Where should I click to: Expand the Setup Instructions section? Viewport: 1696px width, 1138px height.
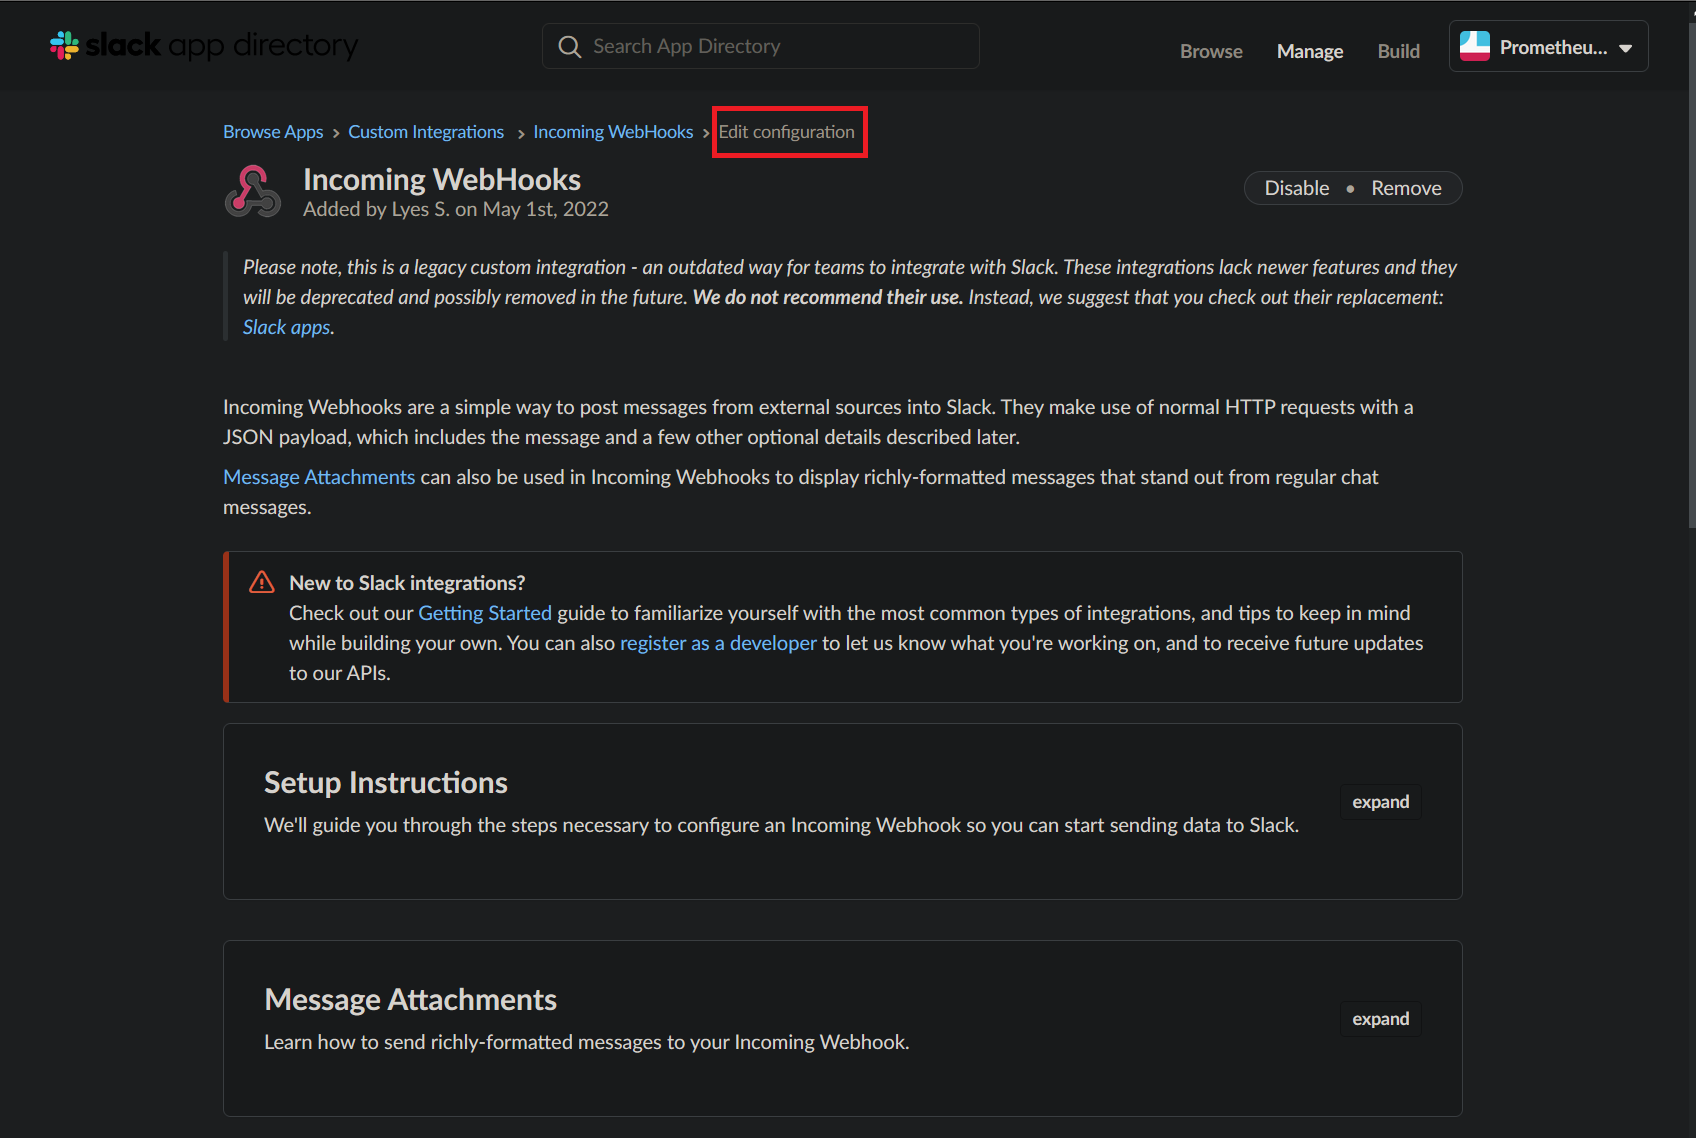1380,802
